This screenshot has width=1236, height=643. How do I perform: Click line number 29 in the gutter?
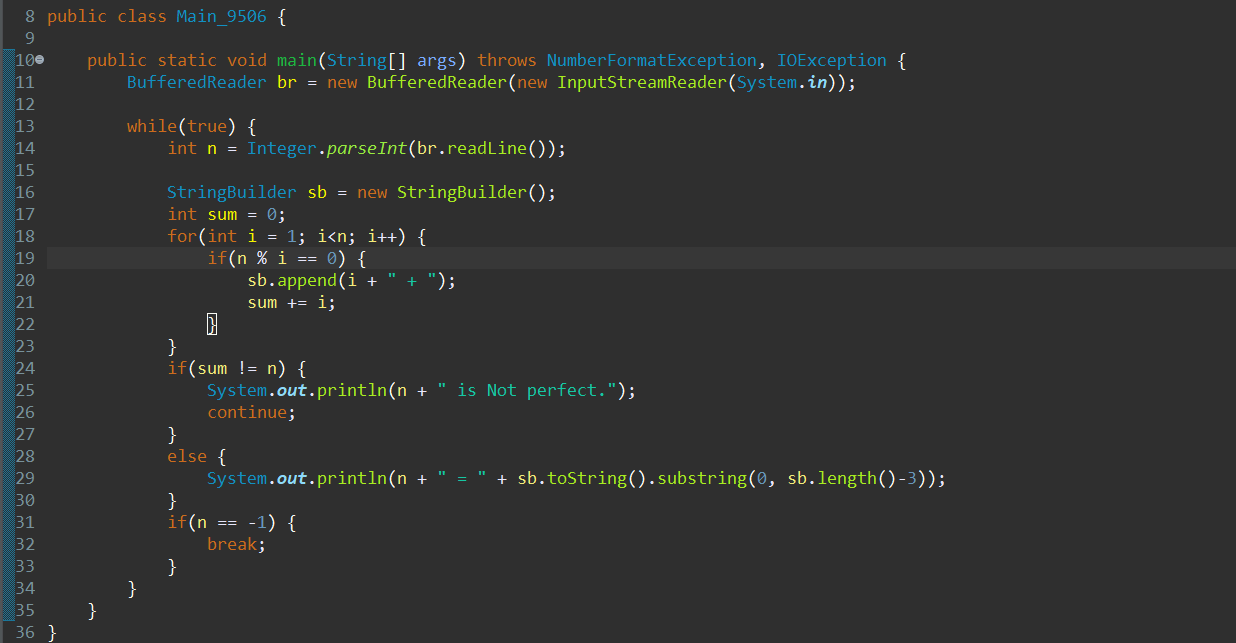25,478
